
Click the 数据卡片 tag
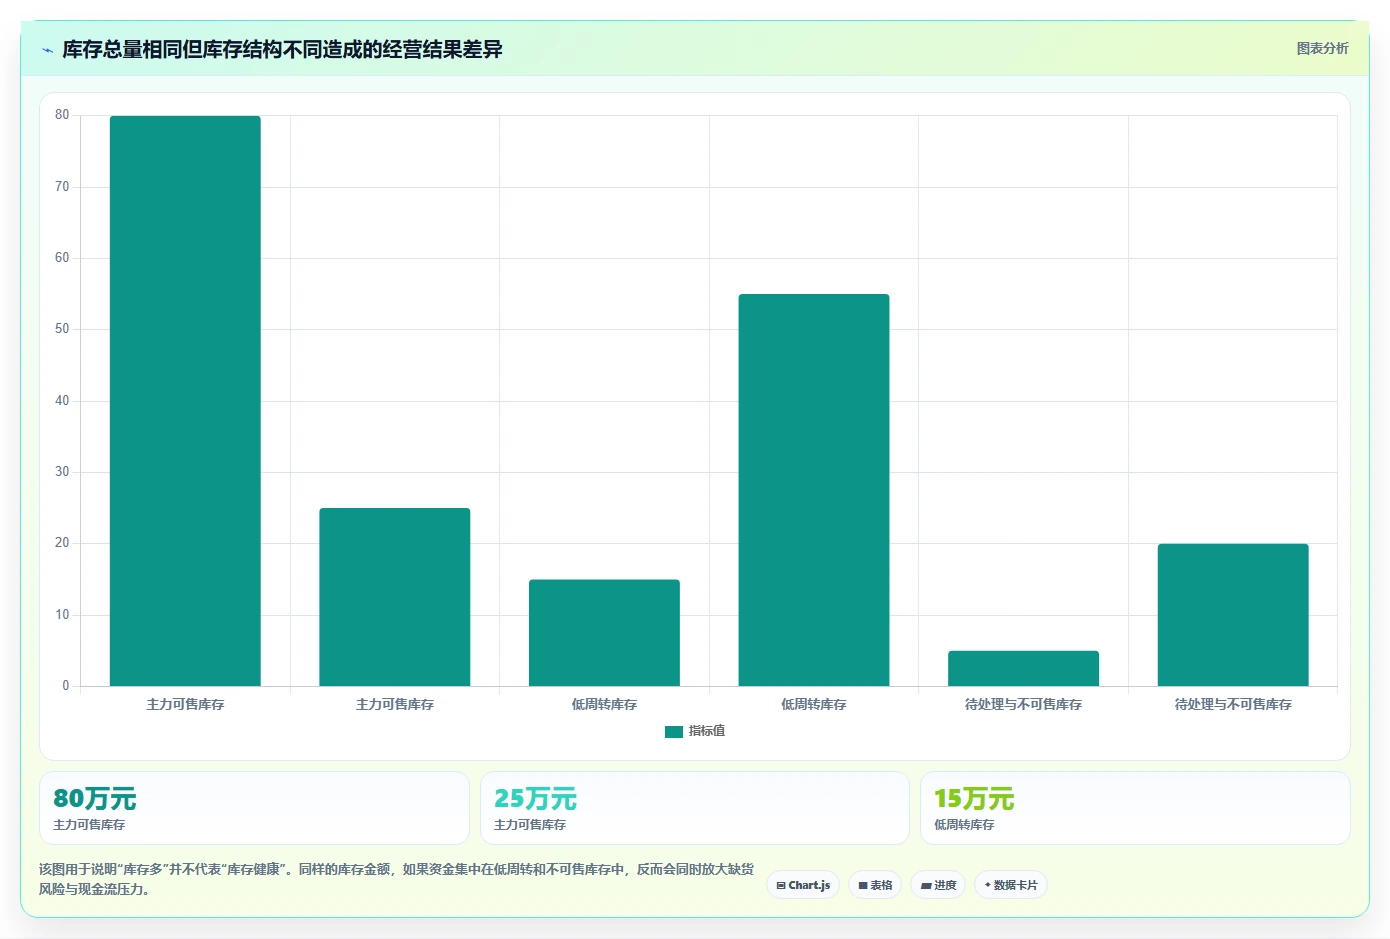[1011, 885]
